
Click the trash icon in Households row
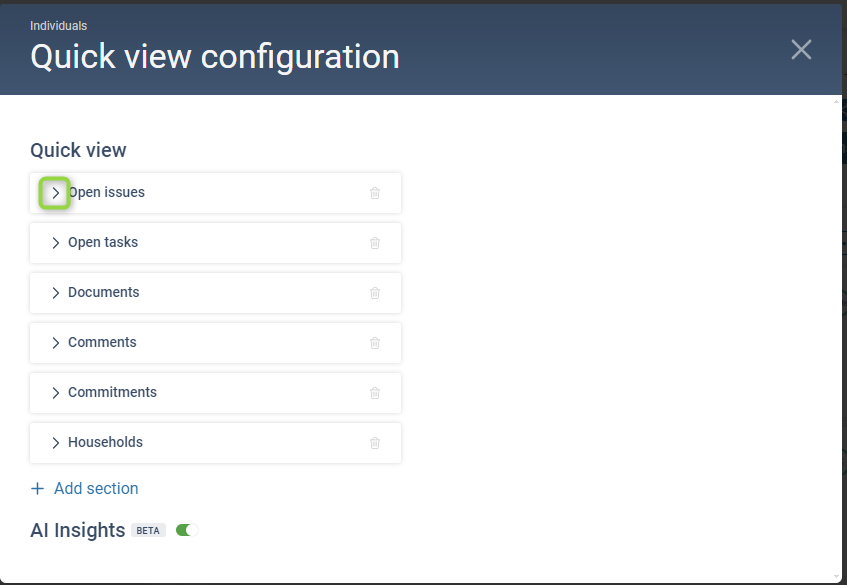coord(375,443)
